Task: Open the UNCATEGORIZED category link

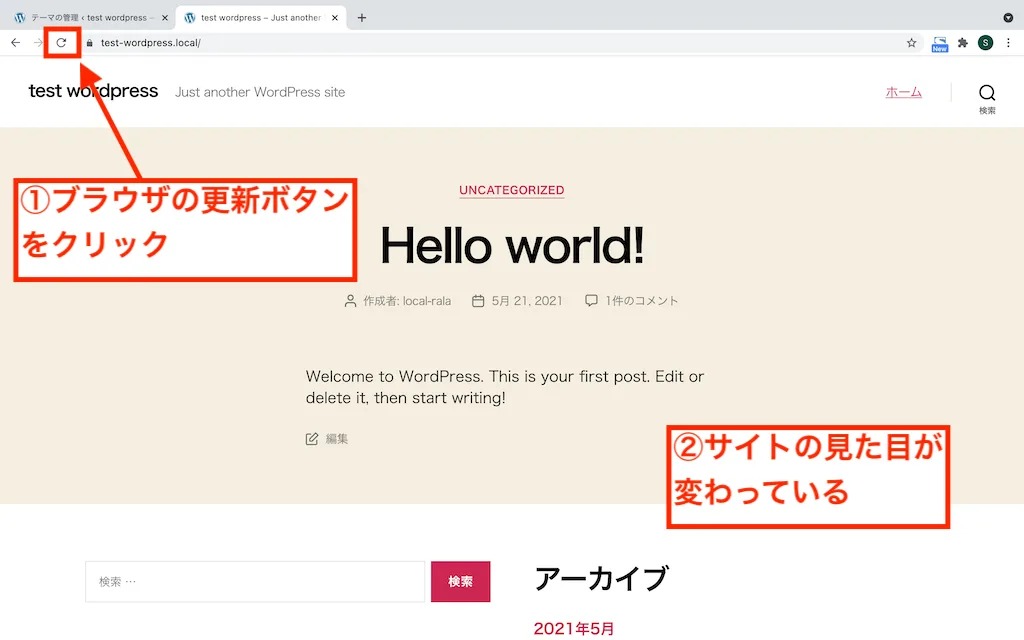Action: pos(511,190)
